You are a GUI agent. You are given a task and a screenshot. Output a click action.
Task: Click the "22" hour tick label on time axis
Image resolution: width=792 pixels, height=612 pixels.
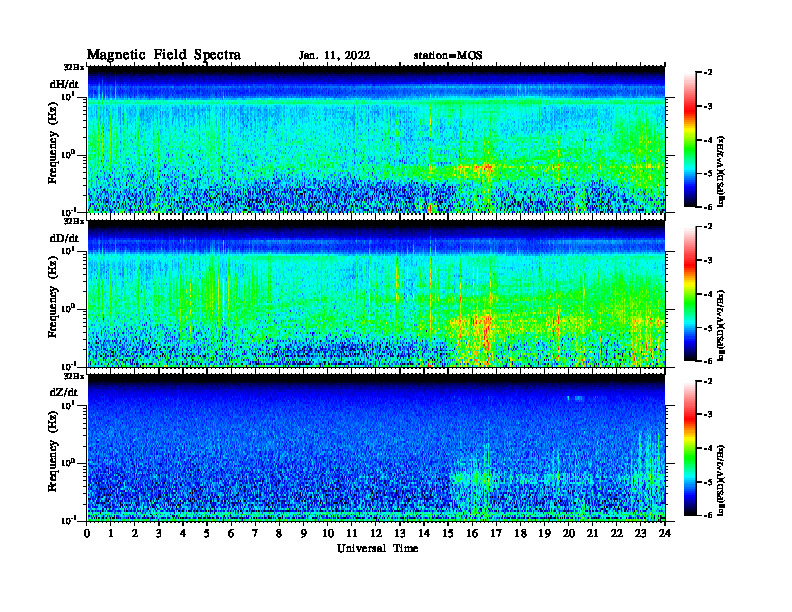tap(616, 533)
